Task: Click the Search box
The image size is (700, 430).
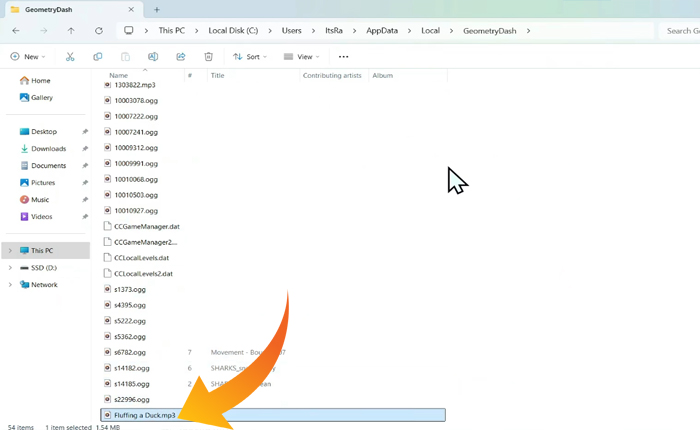Action: tap(680, 31)
